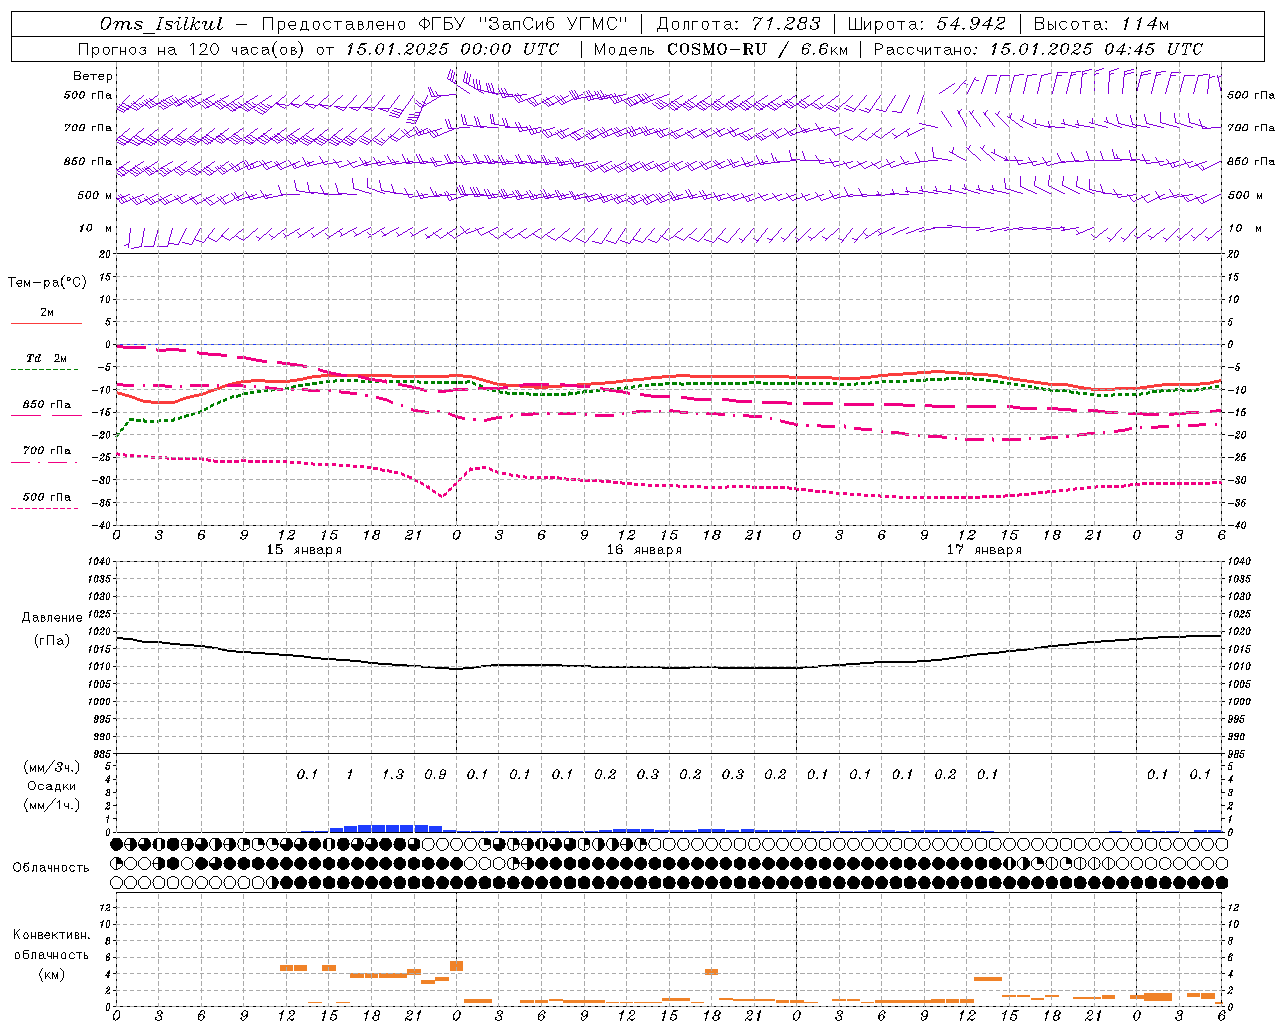Click the (мм/3ч.) precipitation unit label

[x=52, y=767]
